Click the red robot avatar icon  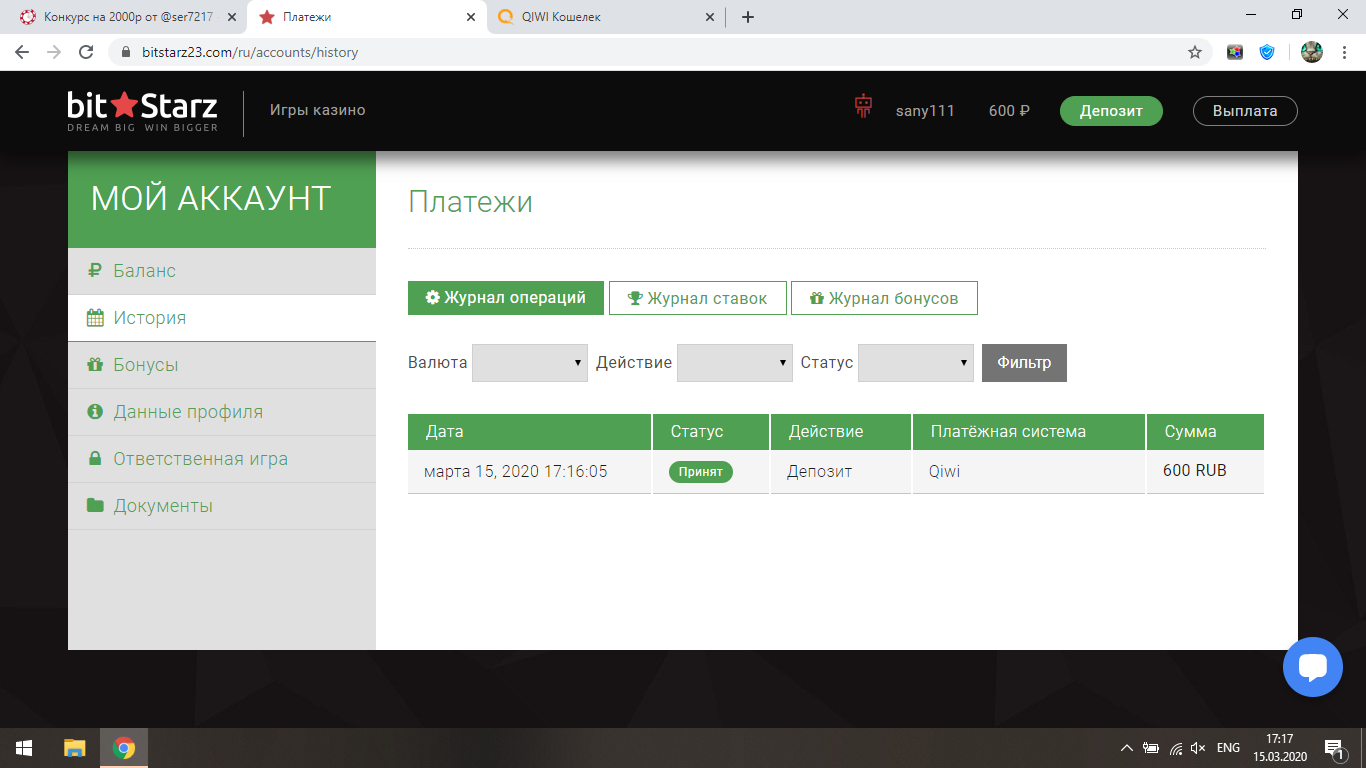[x=863, y=107]
